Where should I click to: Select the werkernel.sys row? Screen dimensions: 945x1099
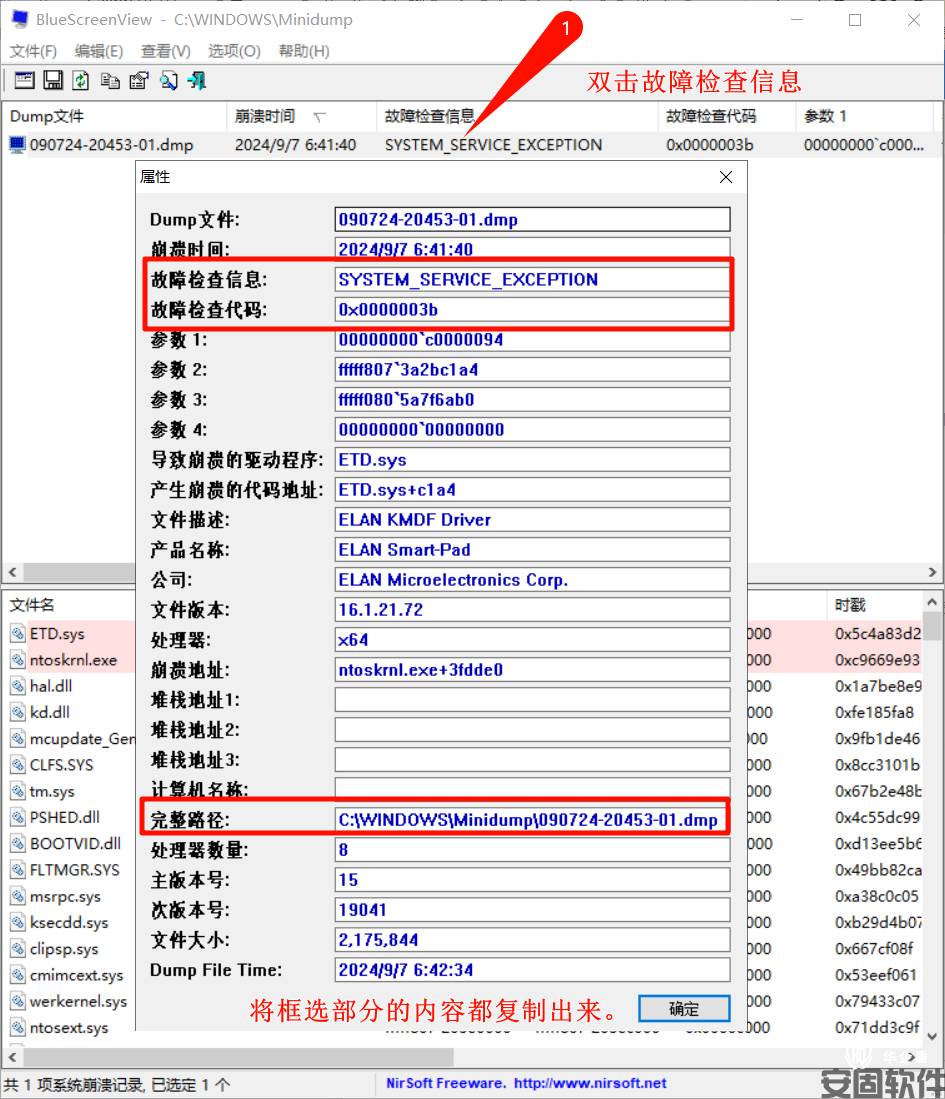point(79,1002)
